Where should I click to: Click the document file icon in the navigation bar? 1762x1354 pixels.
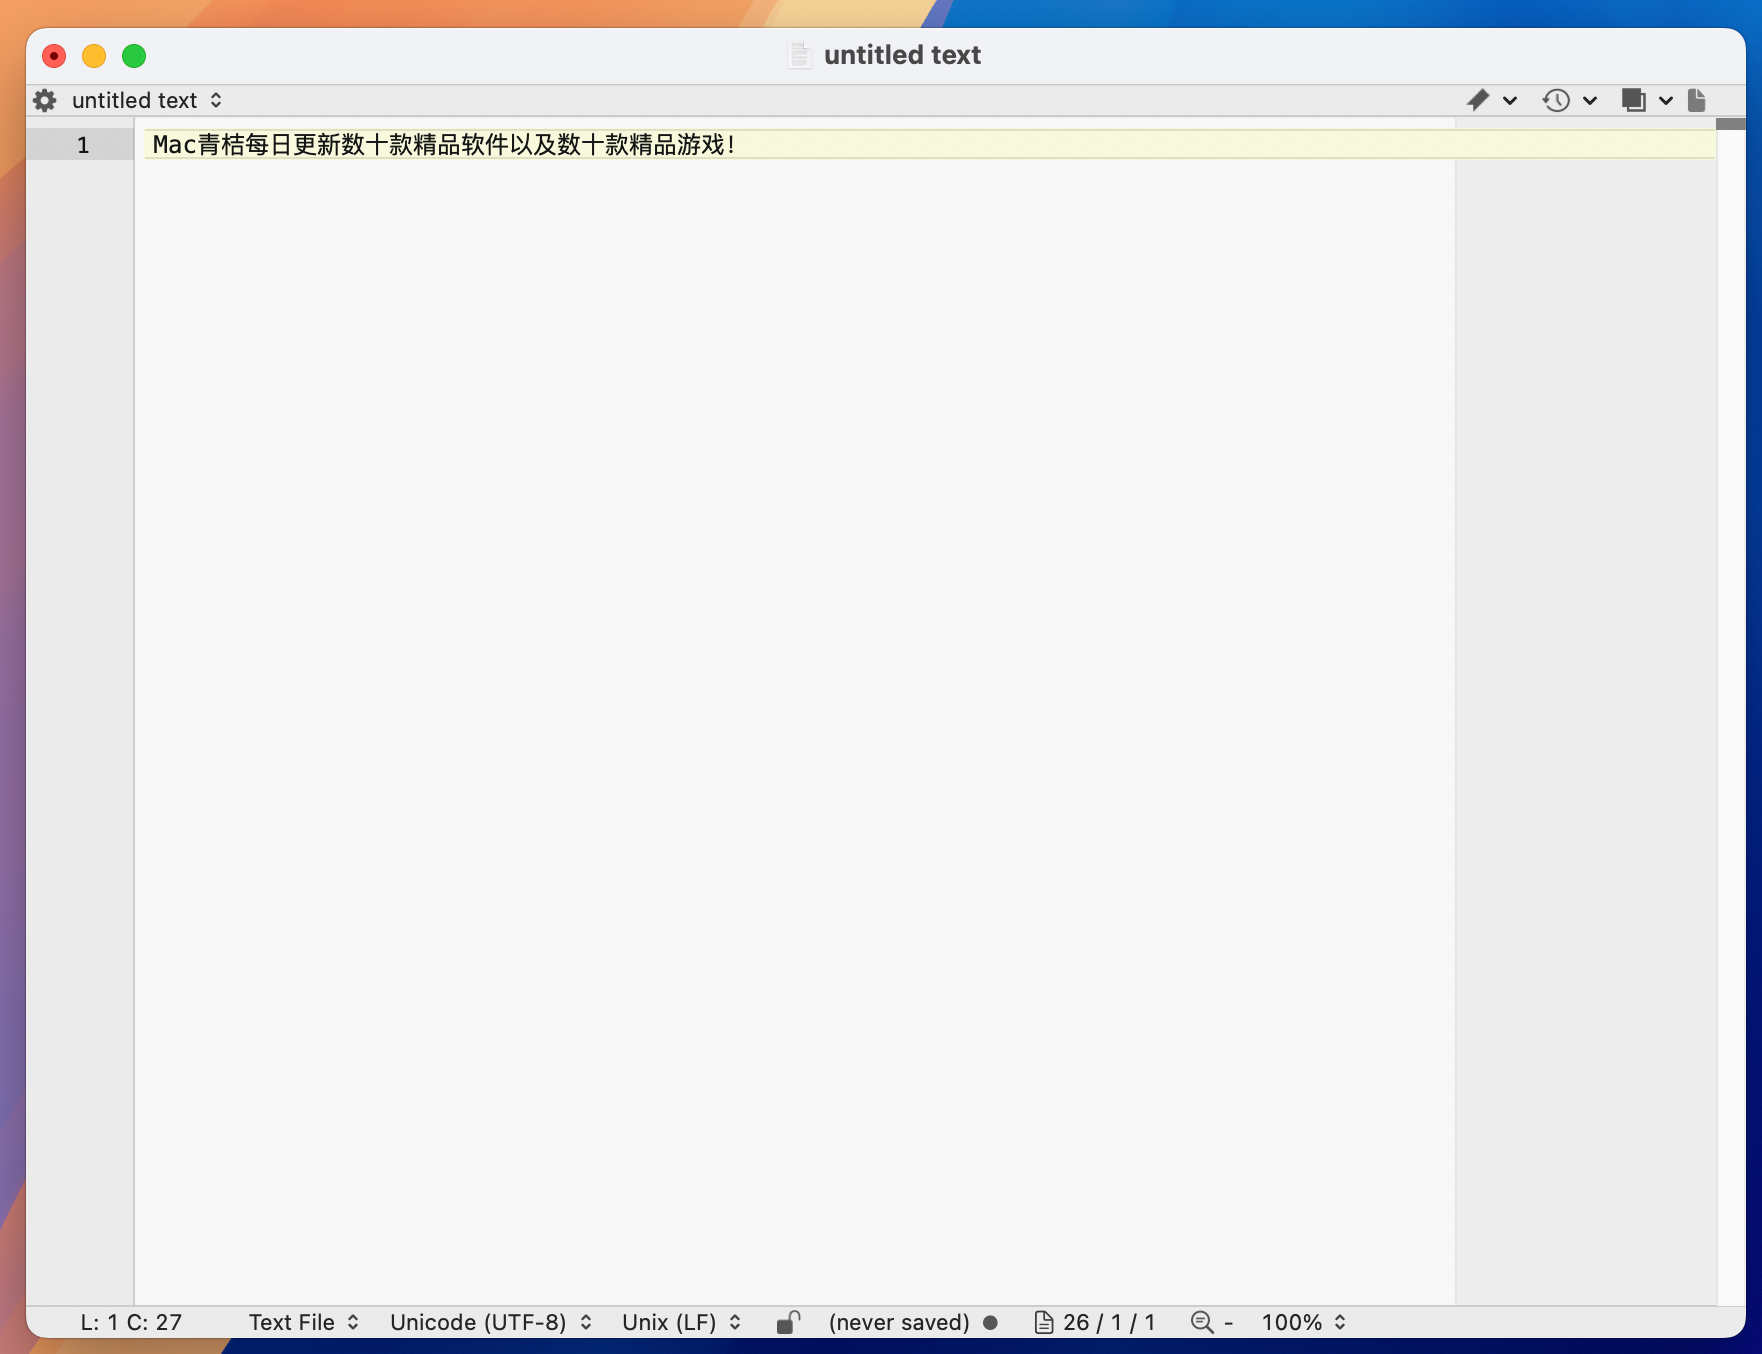click(1697, 100)
